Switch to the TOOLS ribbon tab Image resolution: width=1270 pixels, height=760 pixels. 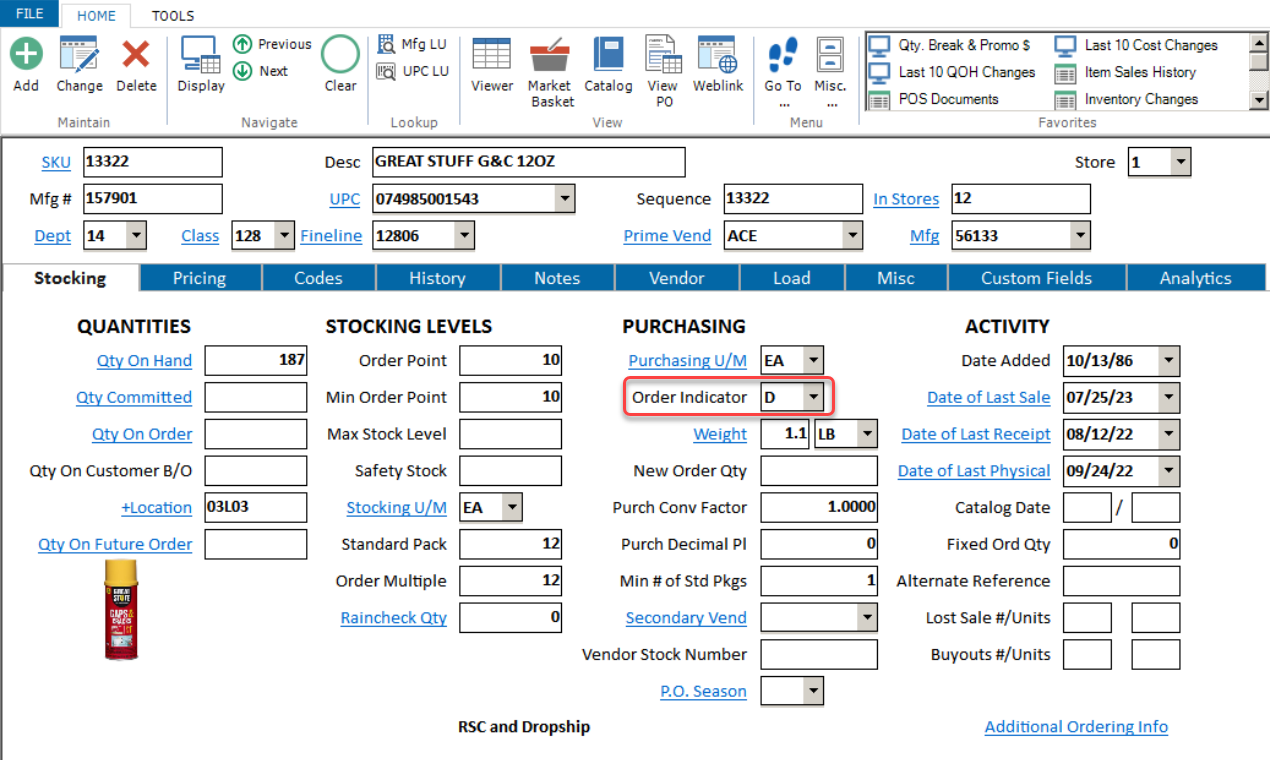[173, 16]
